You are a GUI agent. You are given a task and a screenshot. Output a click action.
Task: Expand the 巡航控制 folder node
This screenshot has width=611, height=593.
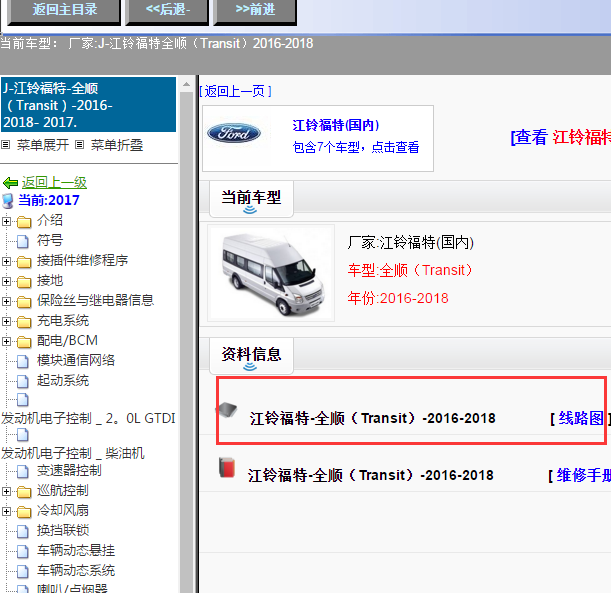coord(6,491)
